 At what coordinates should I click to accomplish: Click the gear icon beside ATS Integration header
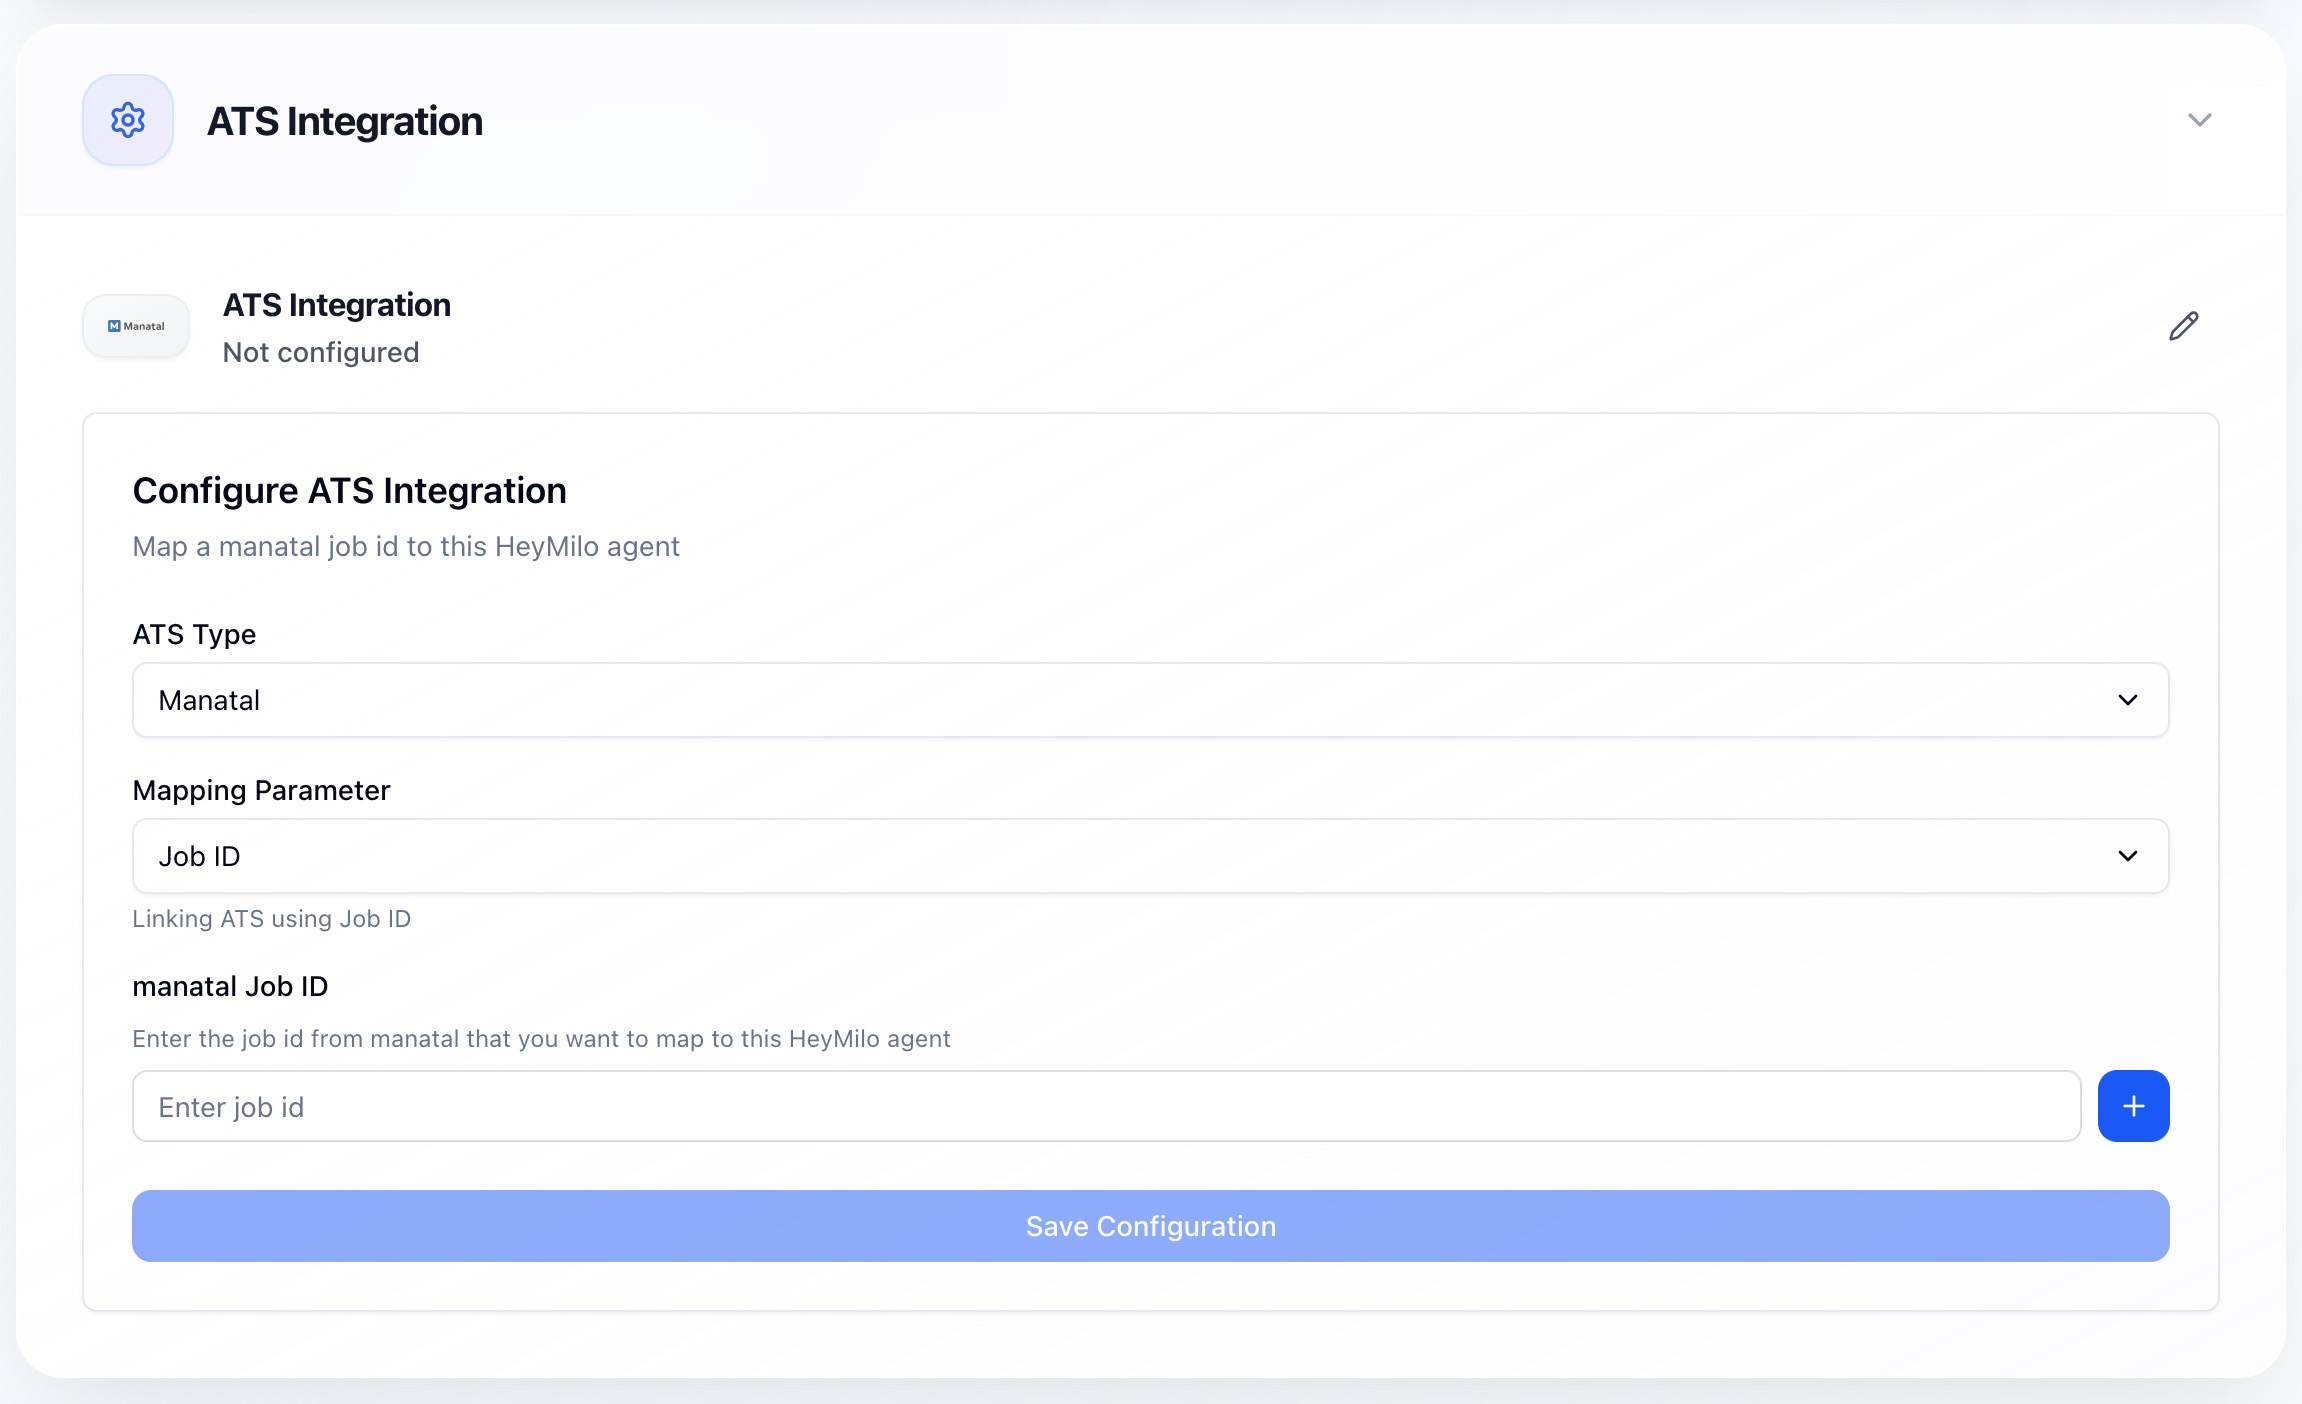(128, 120)
